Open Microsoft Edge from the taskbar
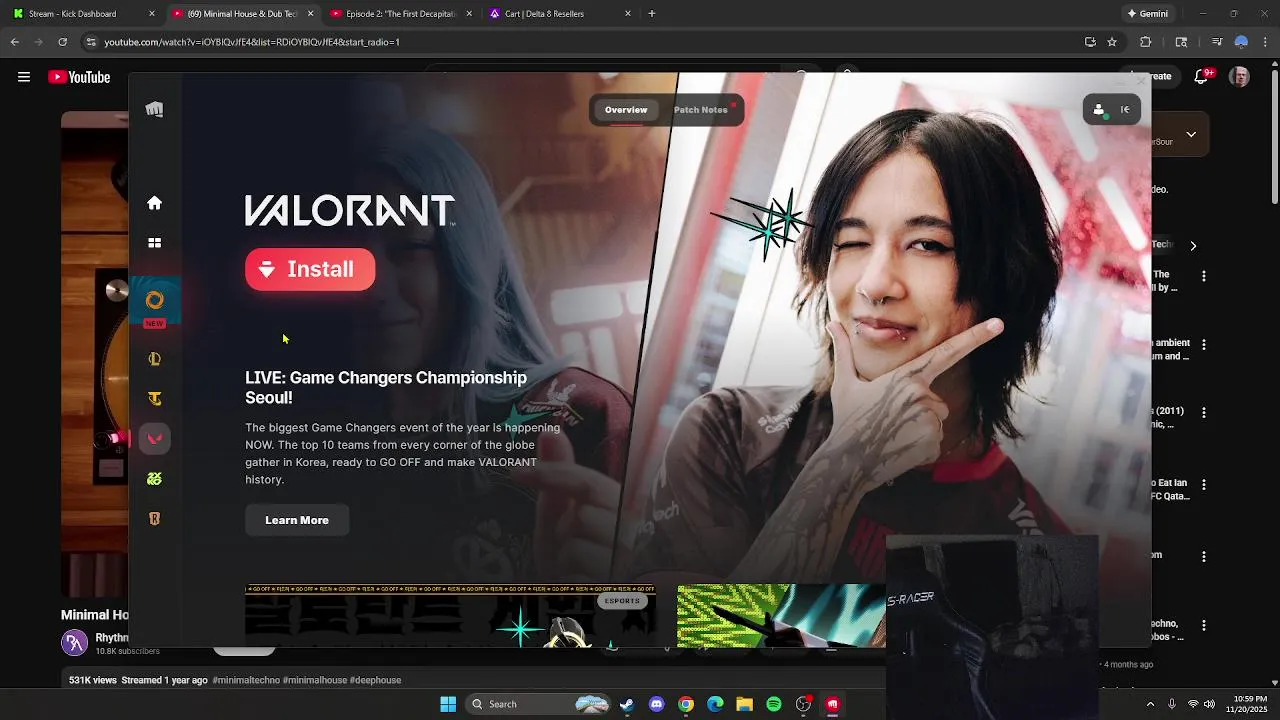 point(715,704)
